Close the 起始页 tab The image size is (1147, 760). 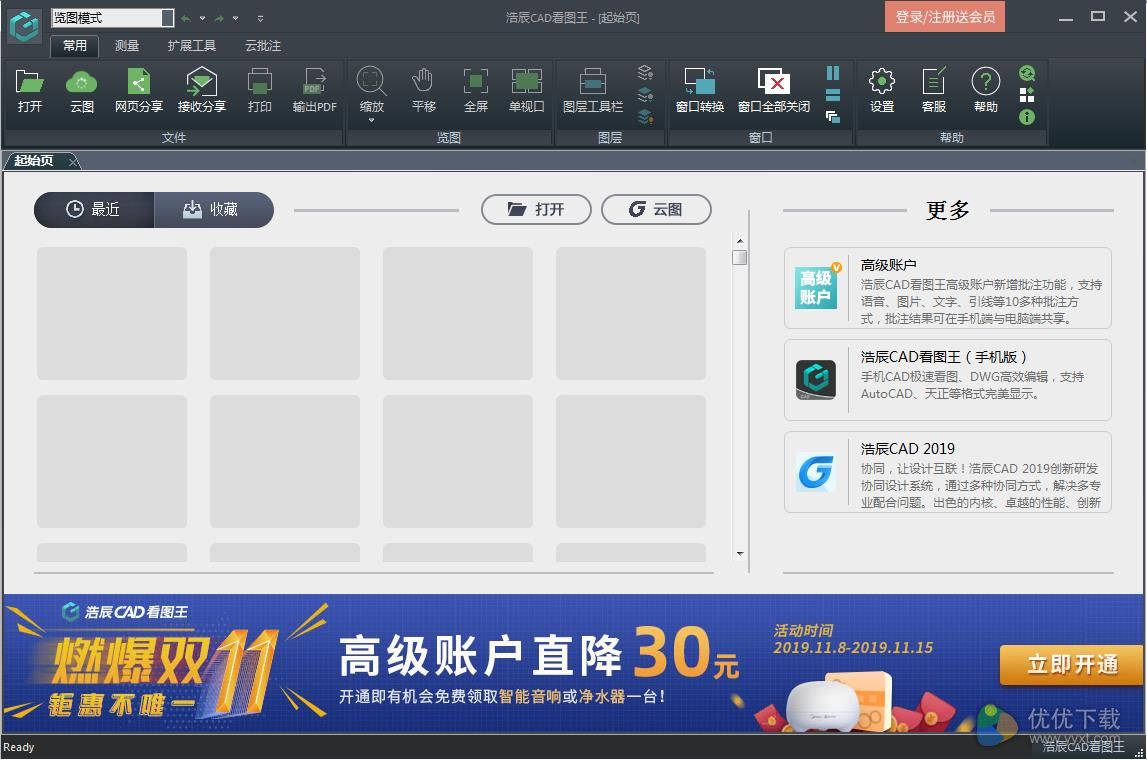72,162
